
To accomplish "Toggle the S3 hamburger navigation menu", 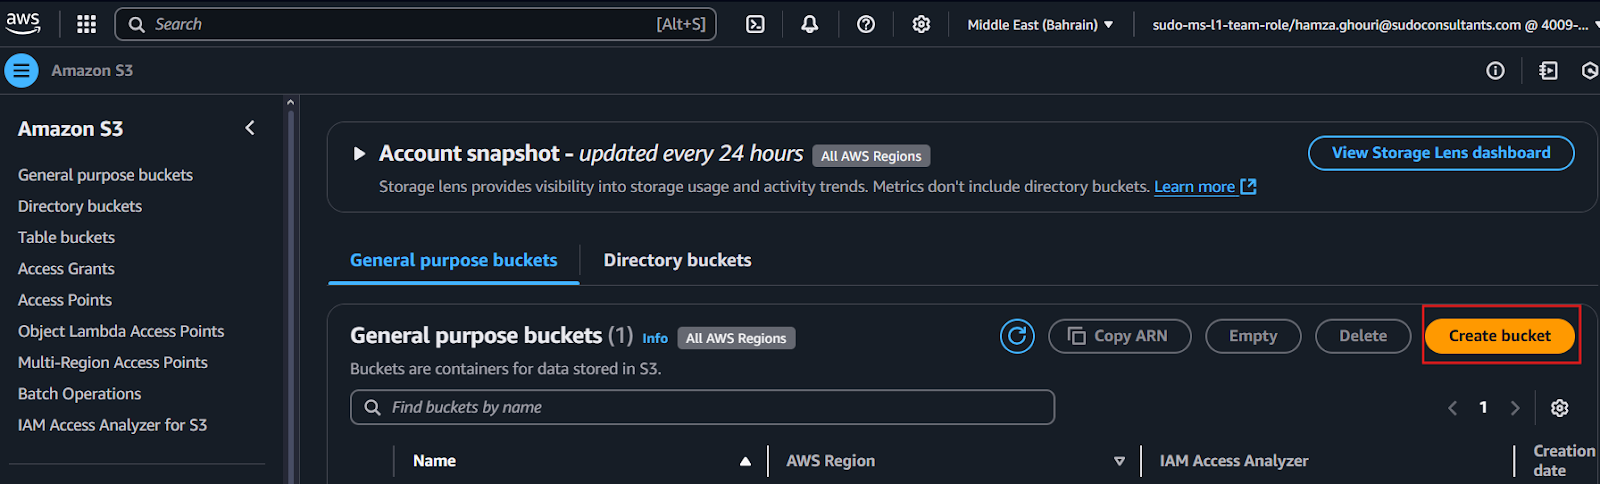I will (x=21, y=71).
